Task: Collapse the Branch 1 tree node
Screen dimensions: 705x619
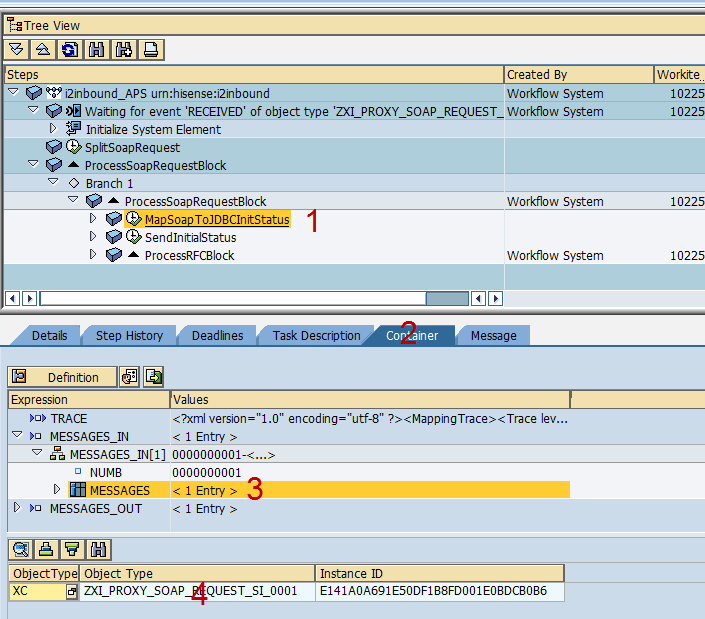Action: tap(54, 183)
